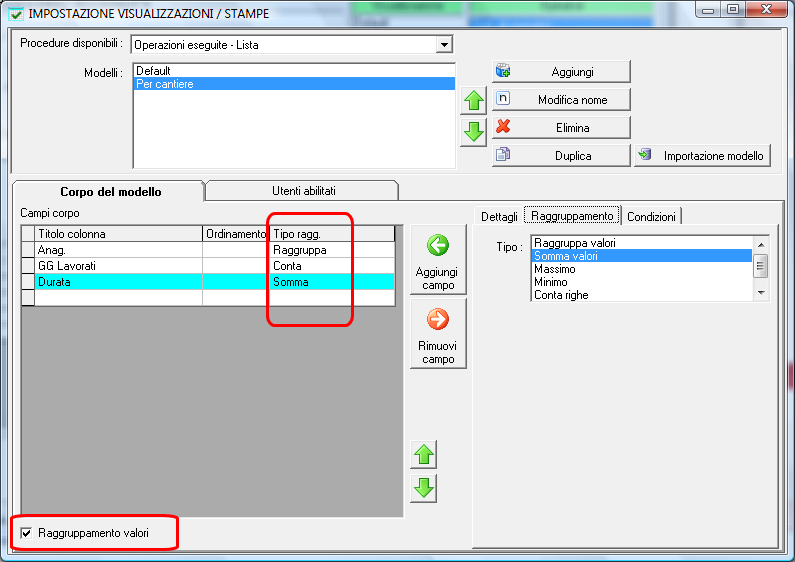Select the Durata row
The width and height of the screenshot is (795, 562).
[208, 282]
